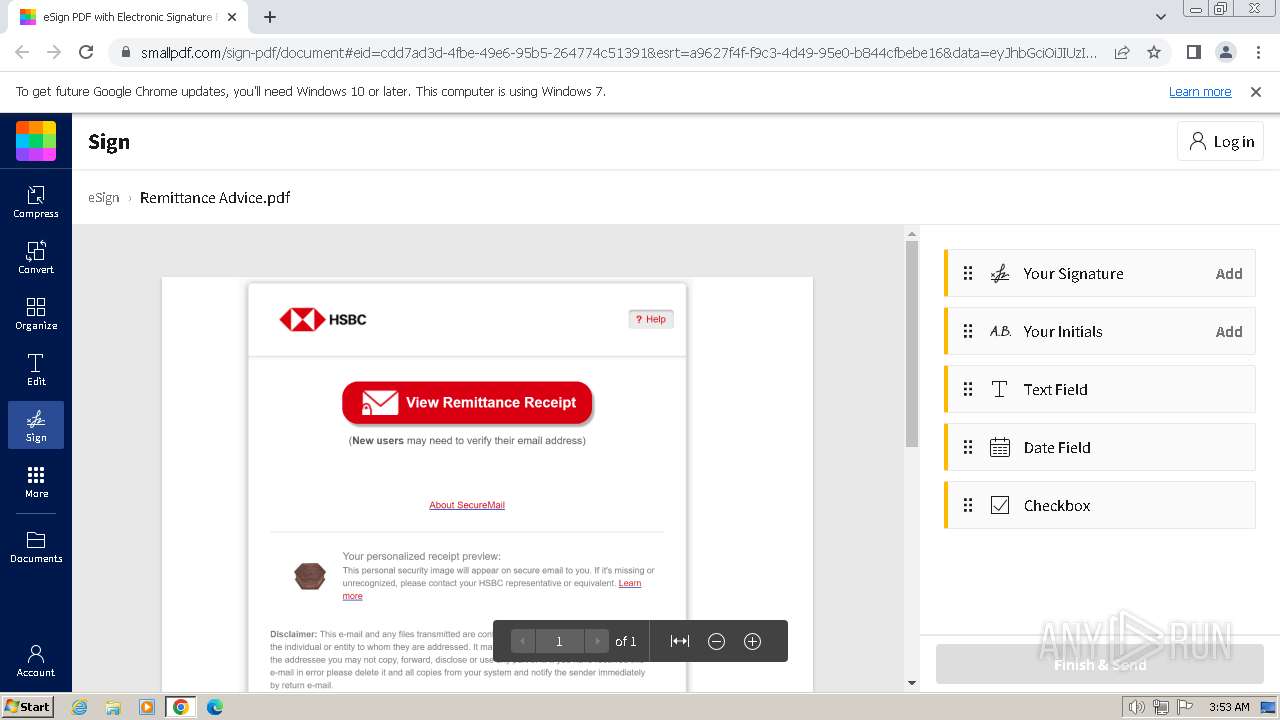
Task: Click the browser address bar
Action: [x=618, y=52]
